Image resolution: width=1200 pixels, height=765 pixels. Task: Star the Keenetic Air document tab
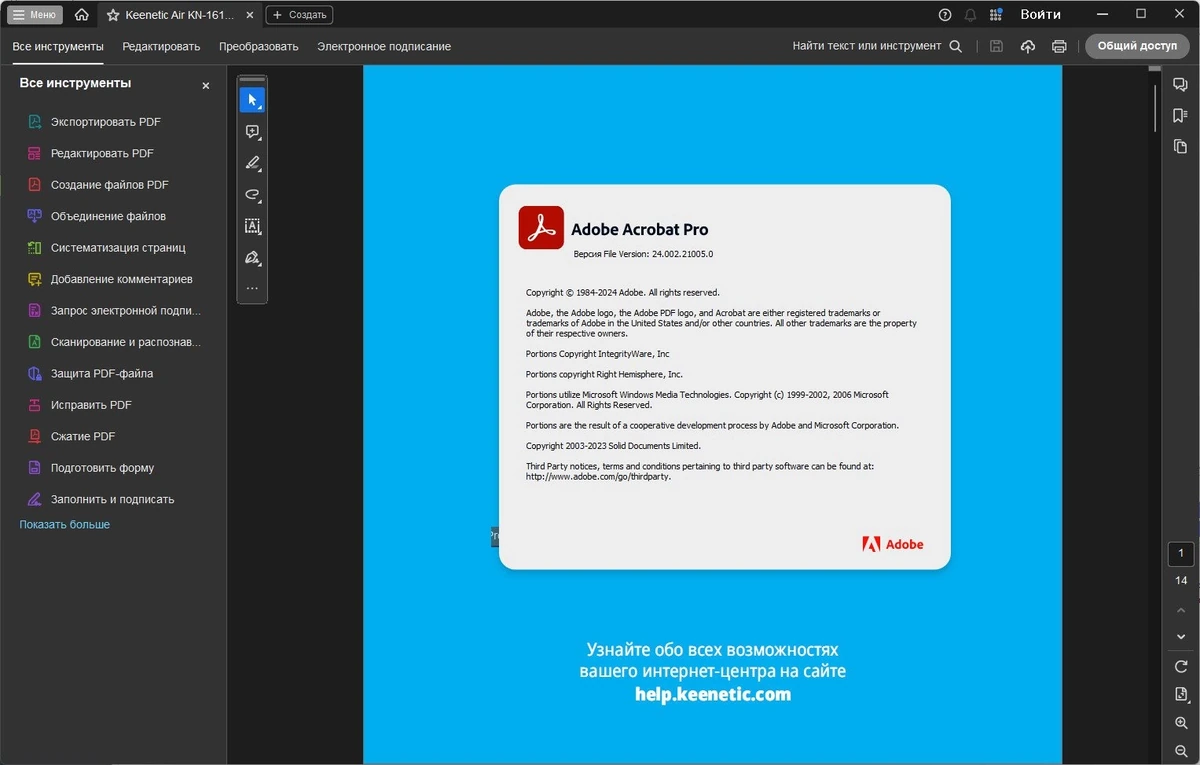[112, 15]
